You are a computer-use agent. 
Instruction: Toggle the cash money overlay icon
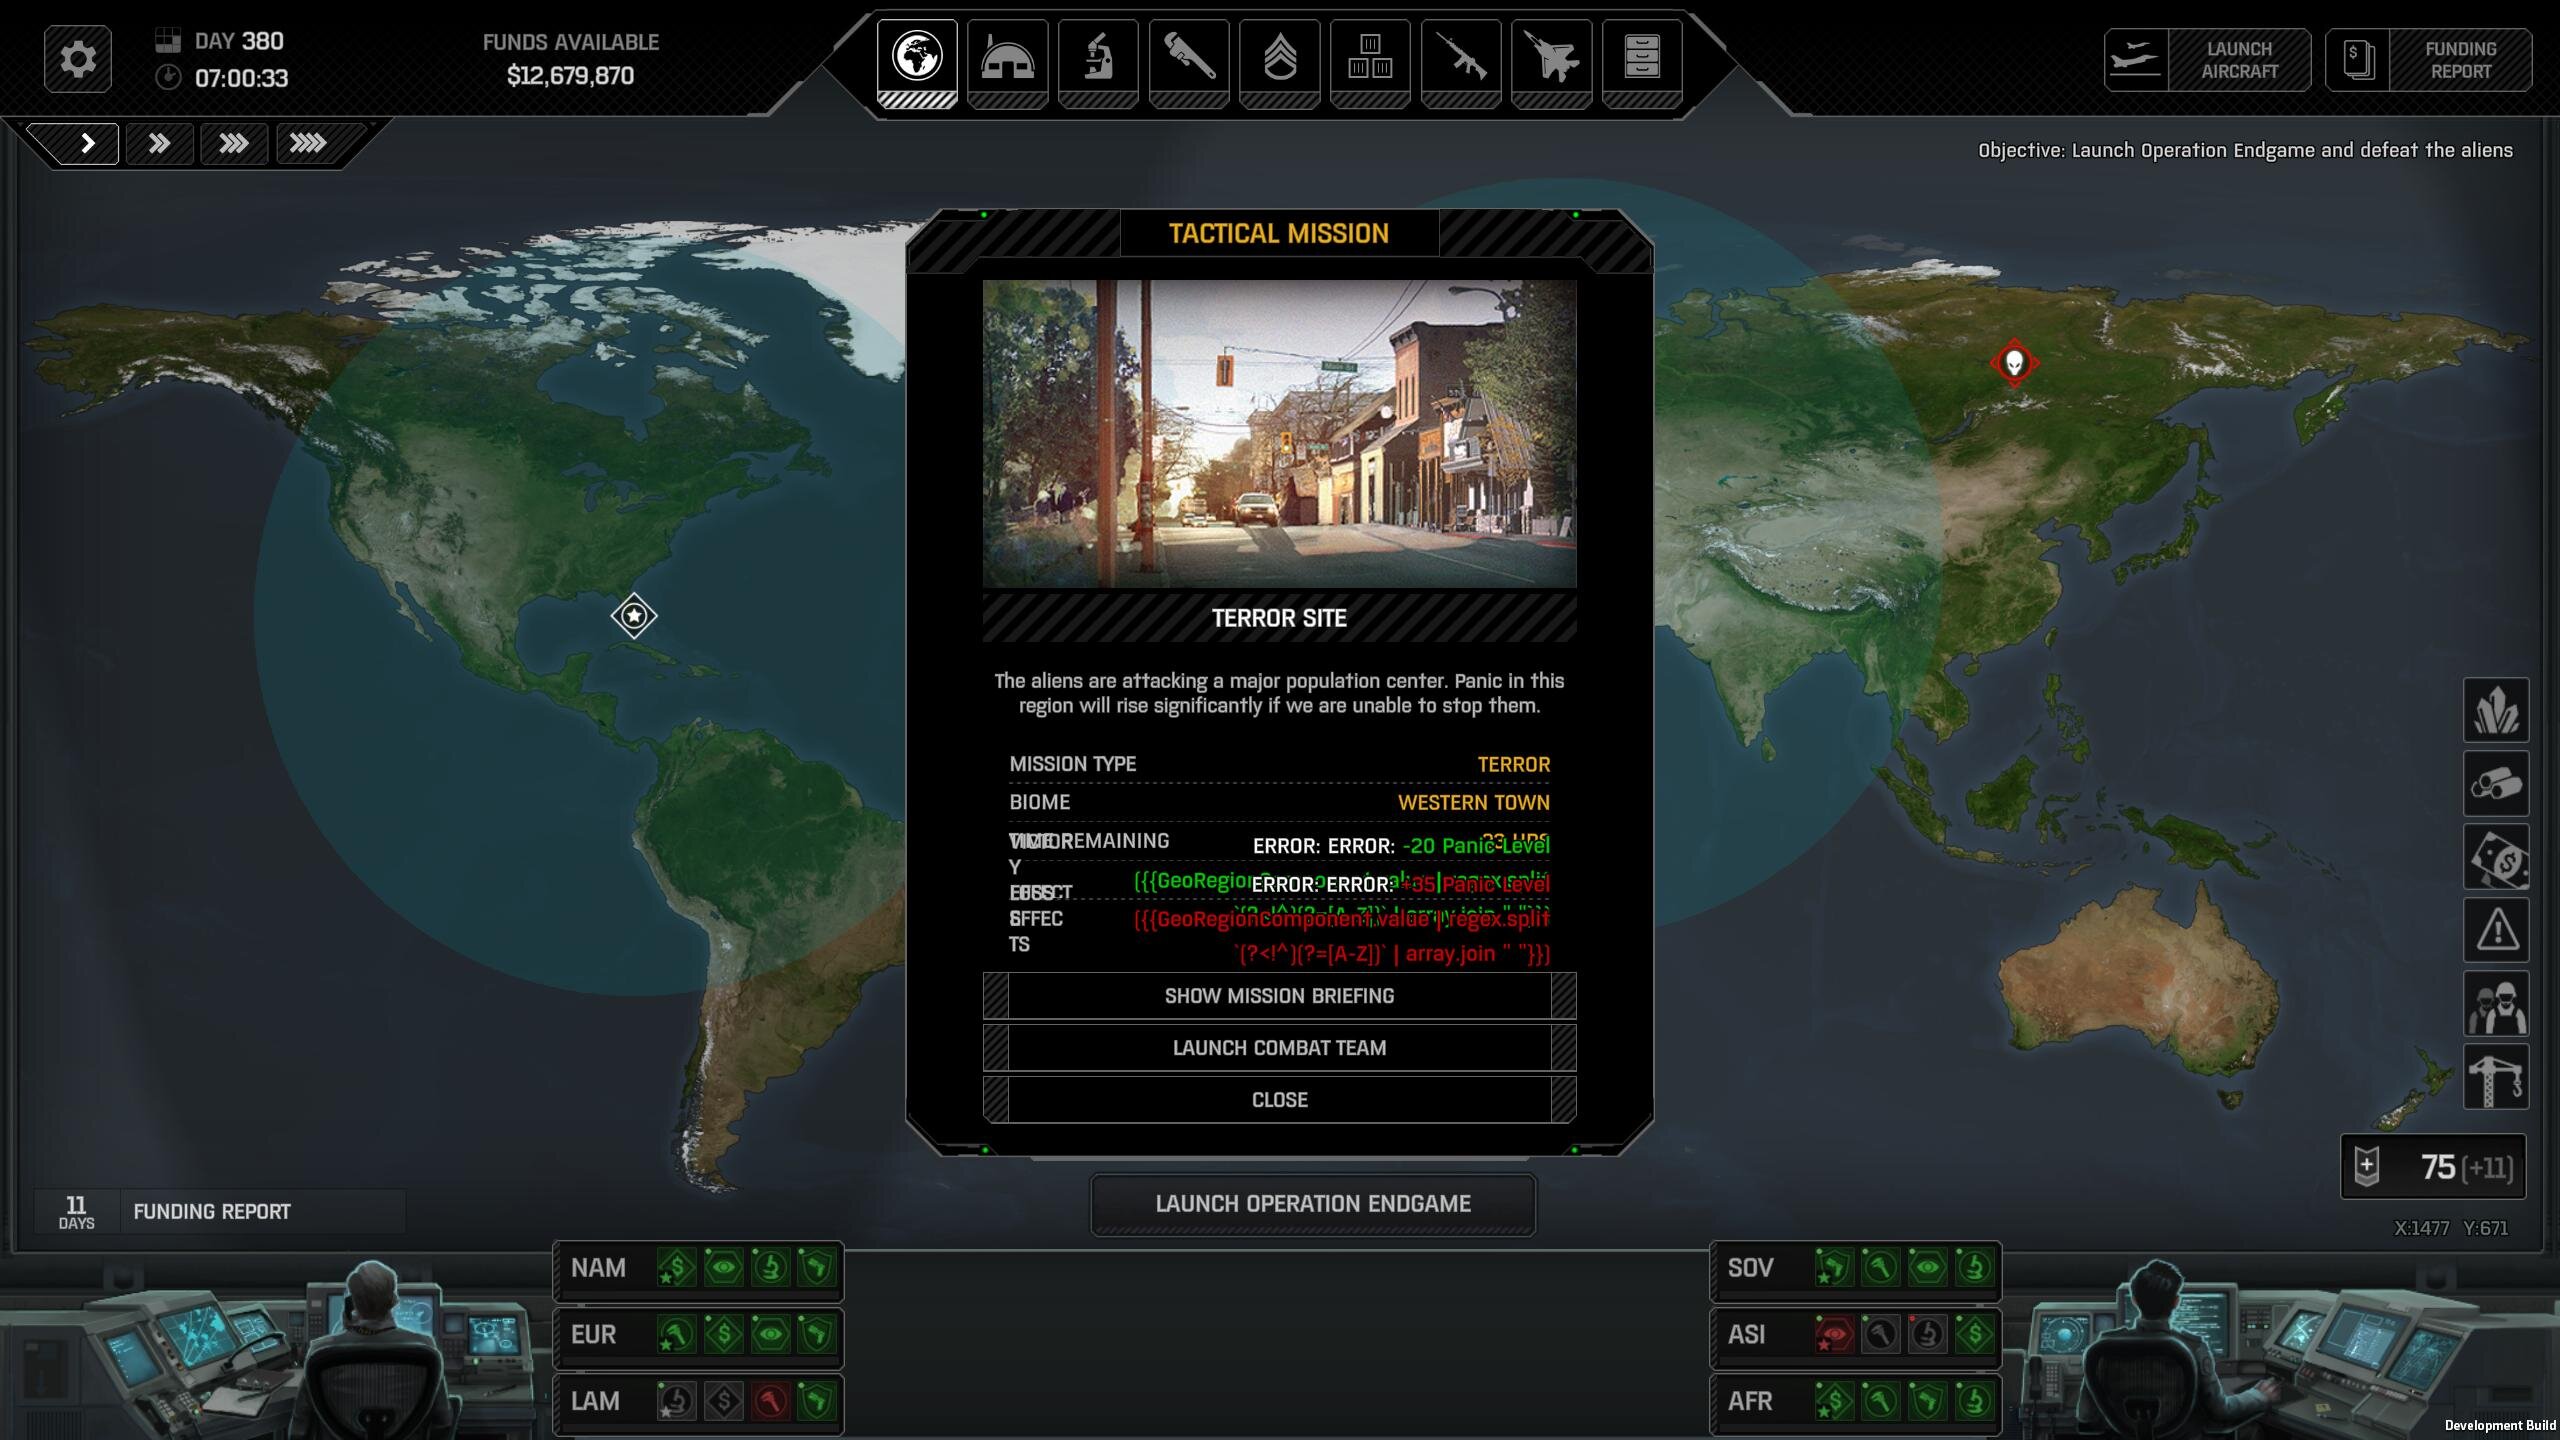[2496, 858]
